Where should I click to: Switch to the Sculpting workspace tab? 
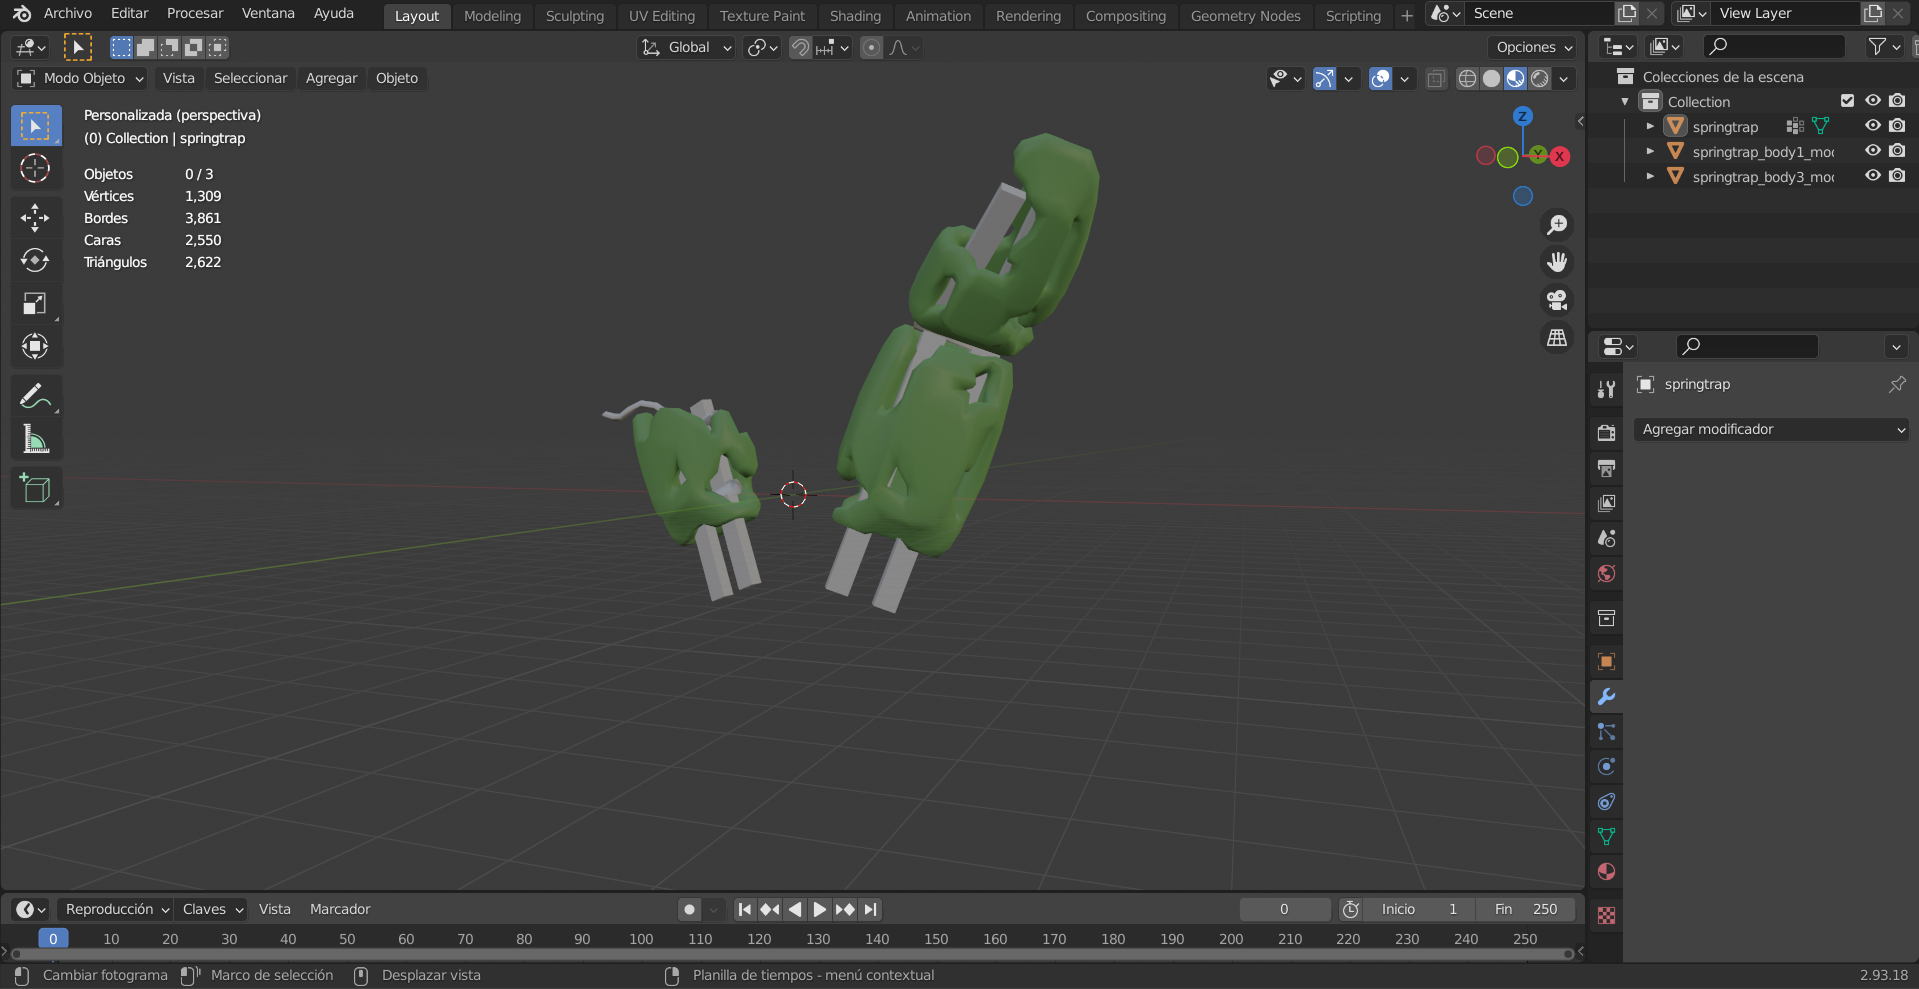(574, 16)
